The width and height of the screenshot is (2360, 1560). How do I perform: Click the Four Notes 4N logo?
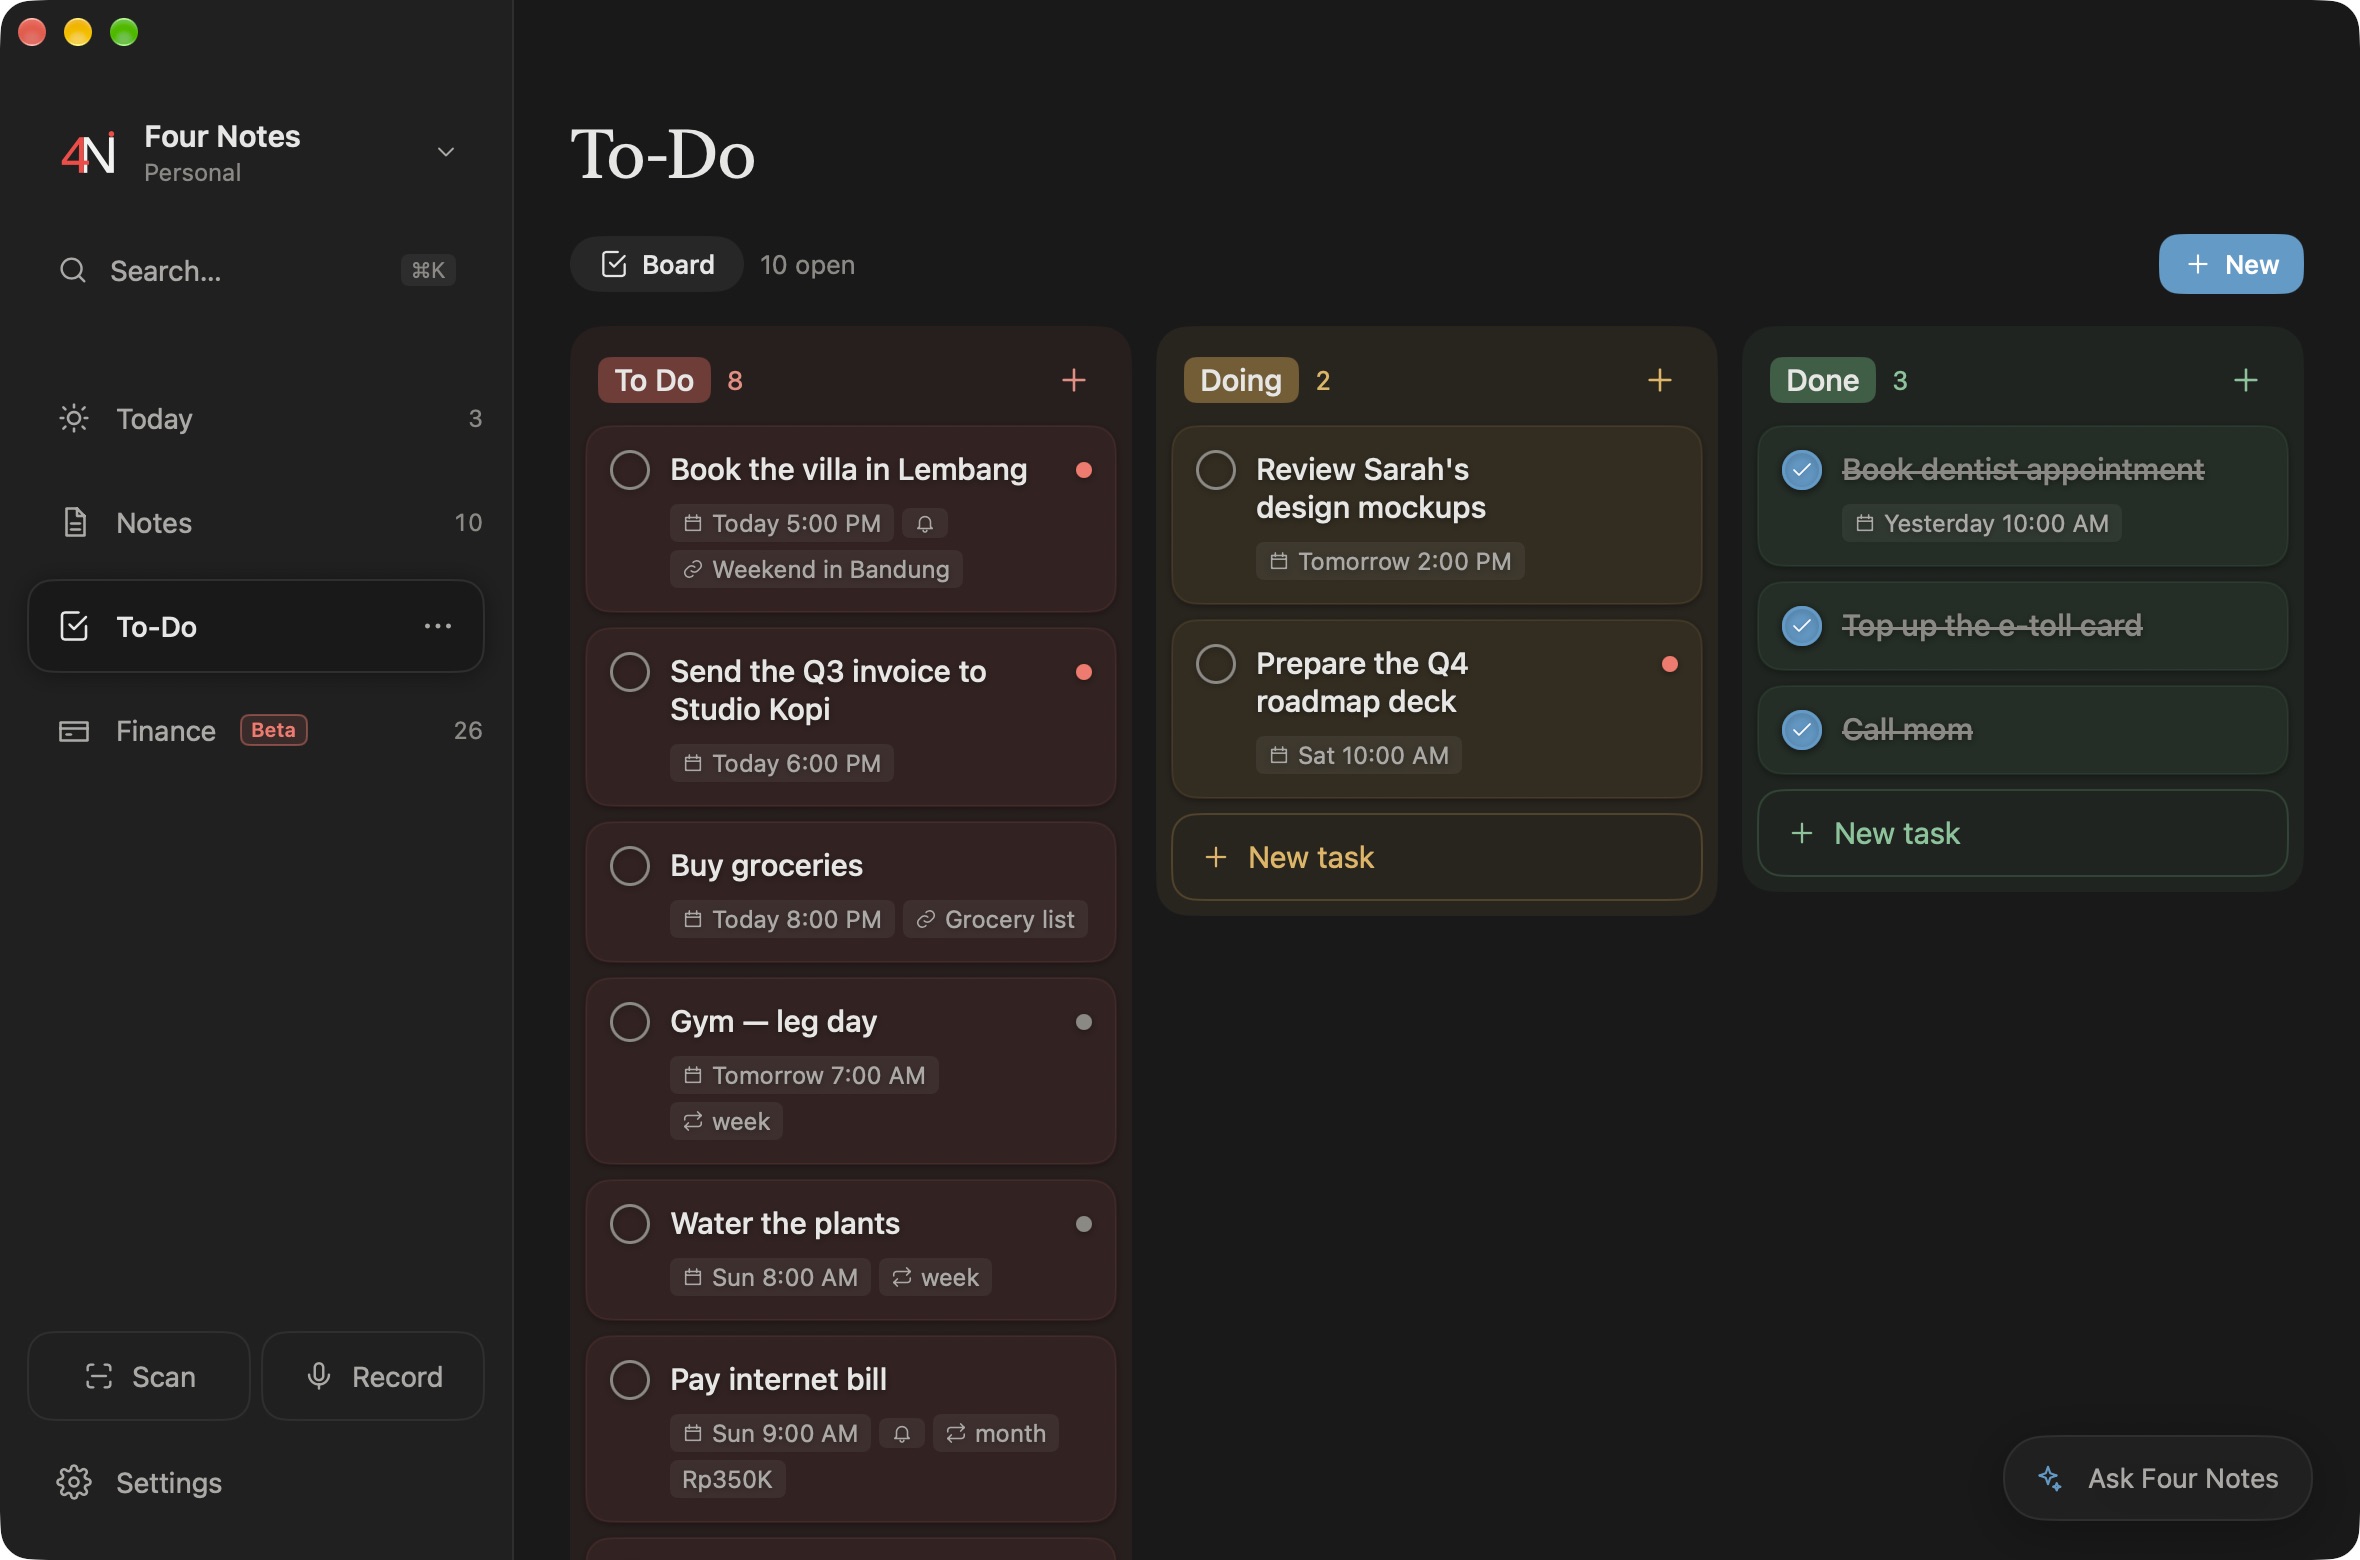88,153
